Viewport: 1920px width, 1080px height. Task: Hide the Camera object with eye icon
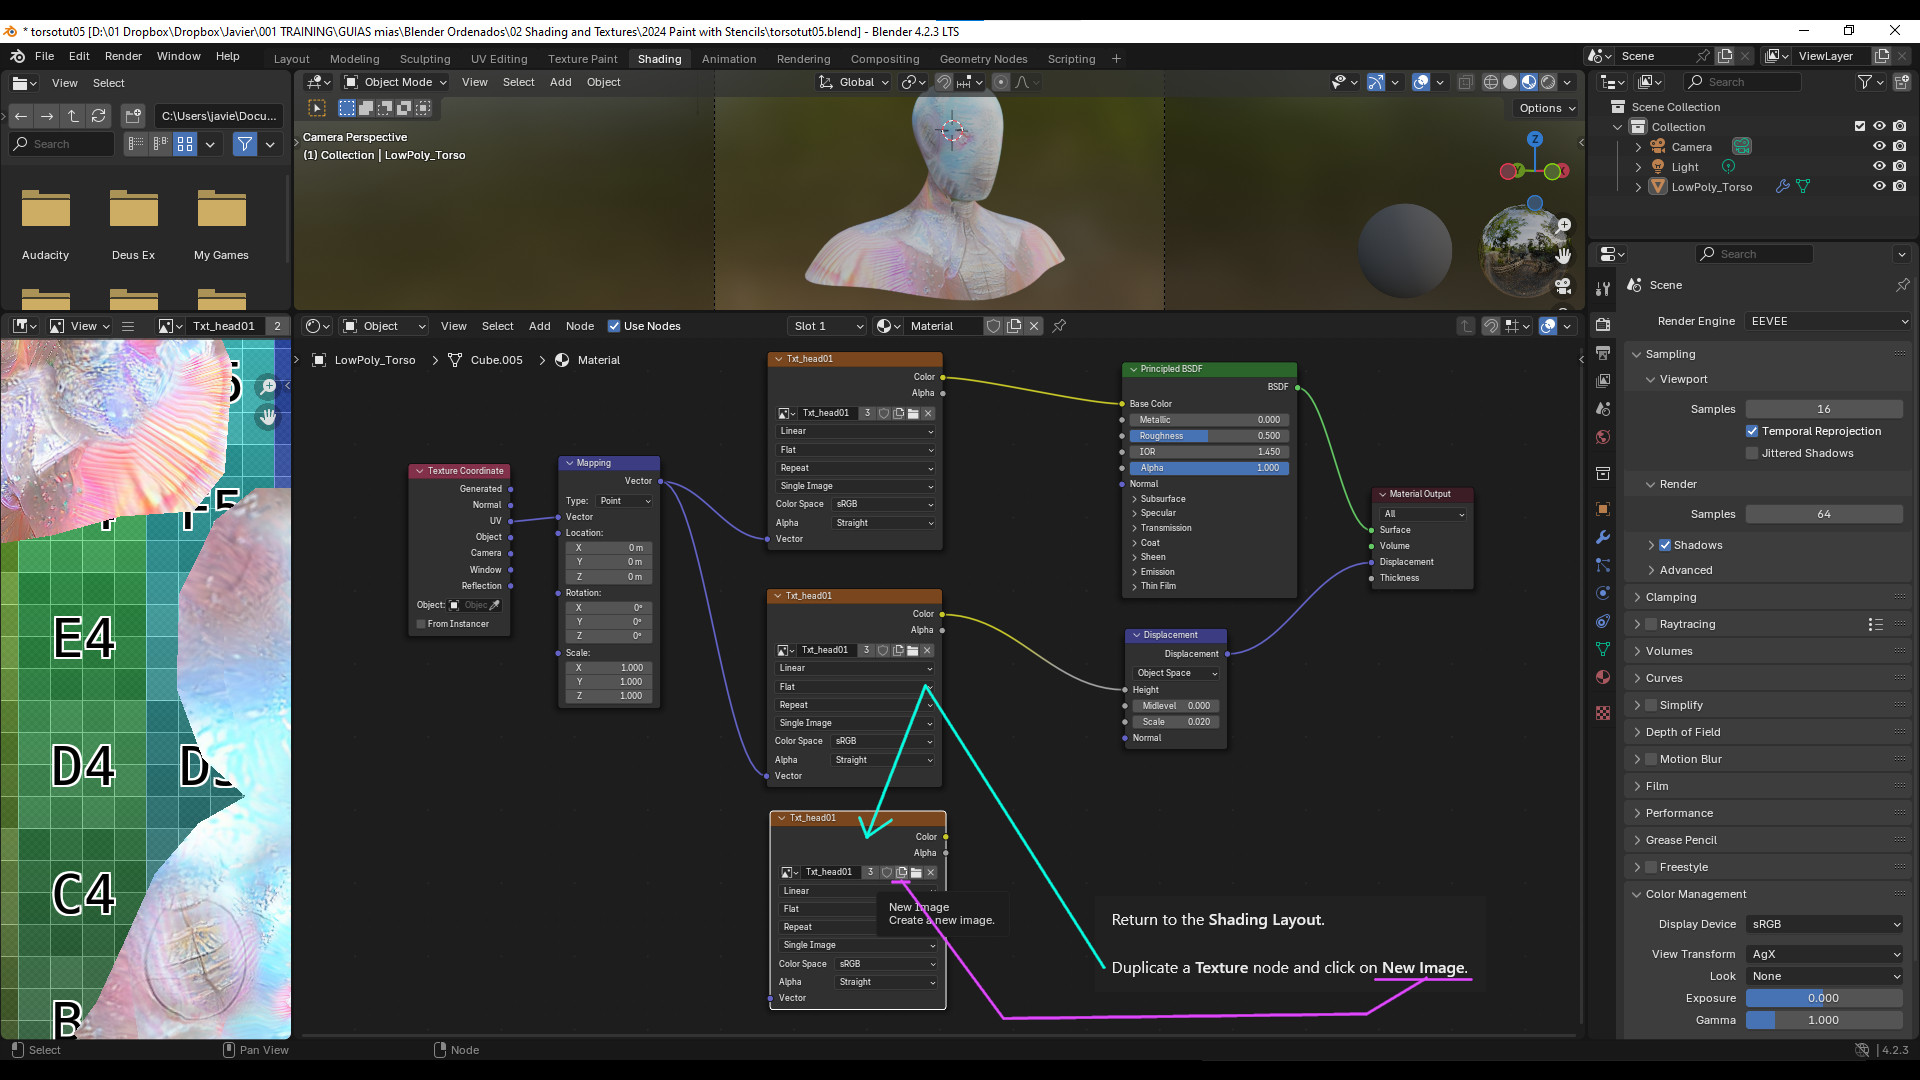(x=1879, y=147)
